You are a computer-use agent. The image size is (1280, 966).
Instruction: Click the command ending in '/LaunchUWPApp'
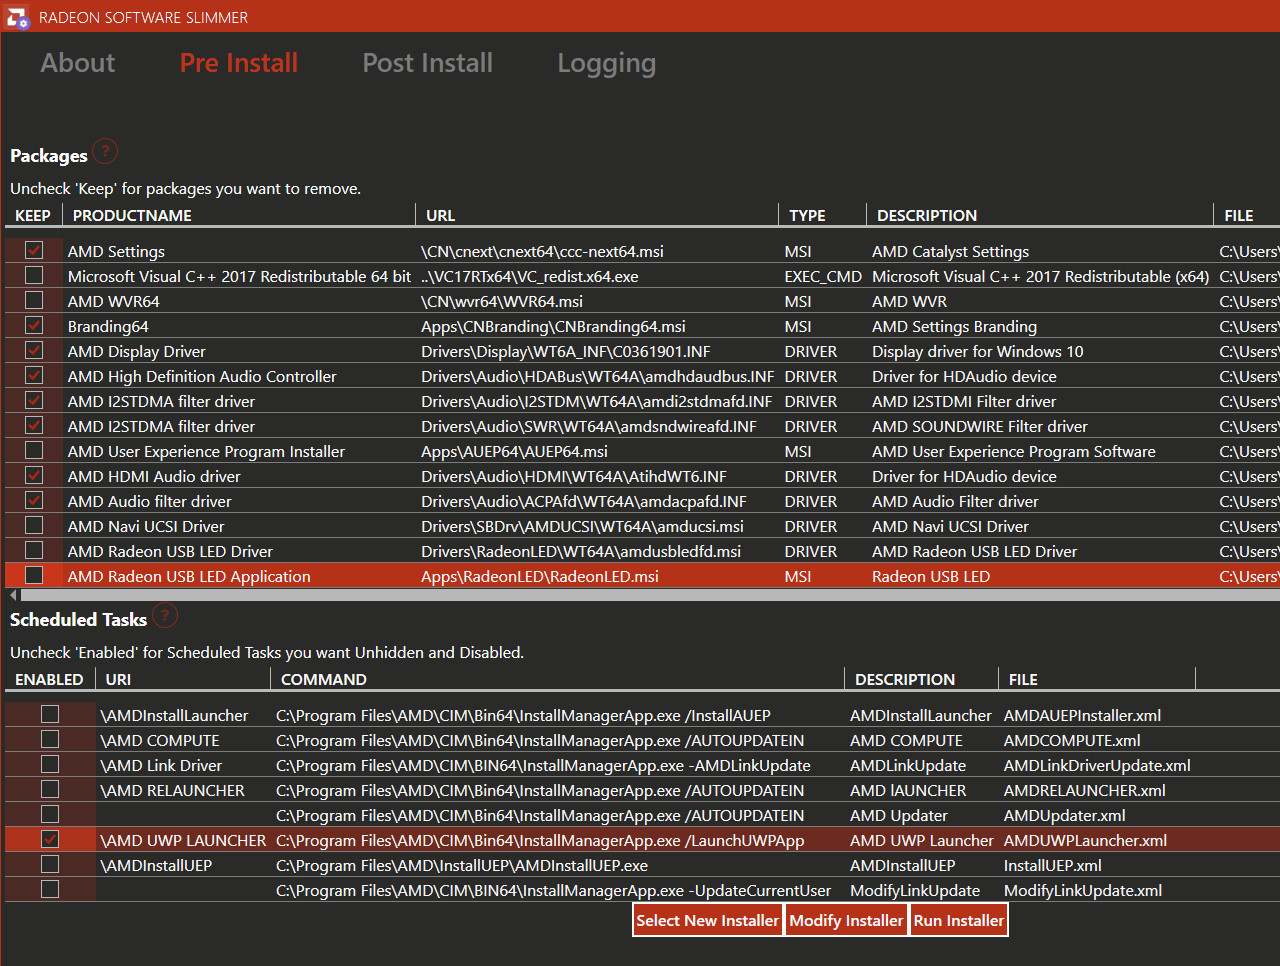coord(540,840)
